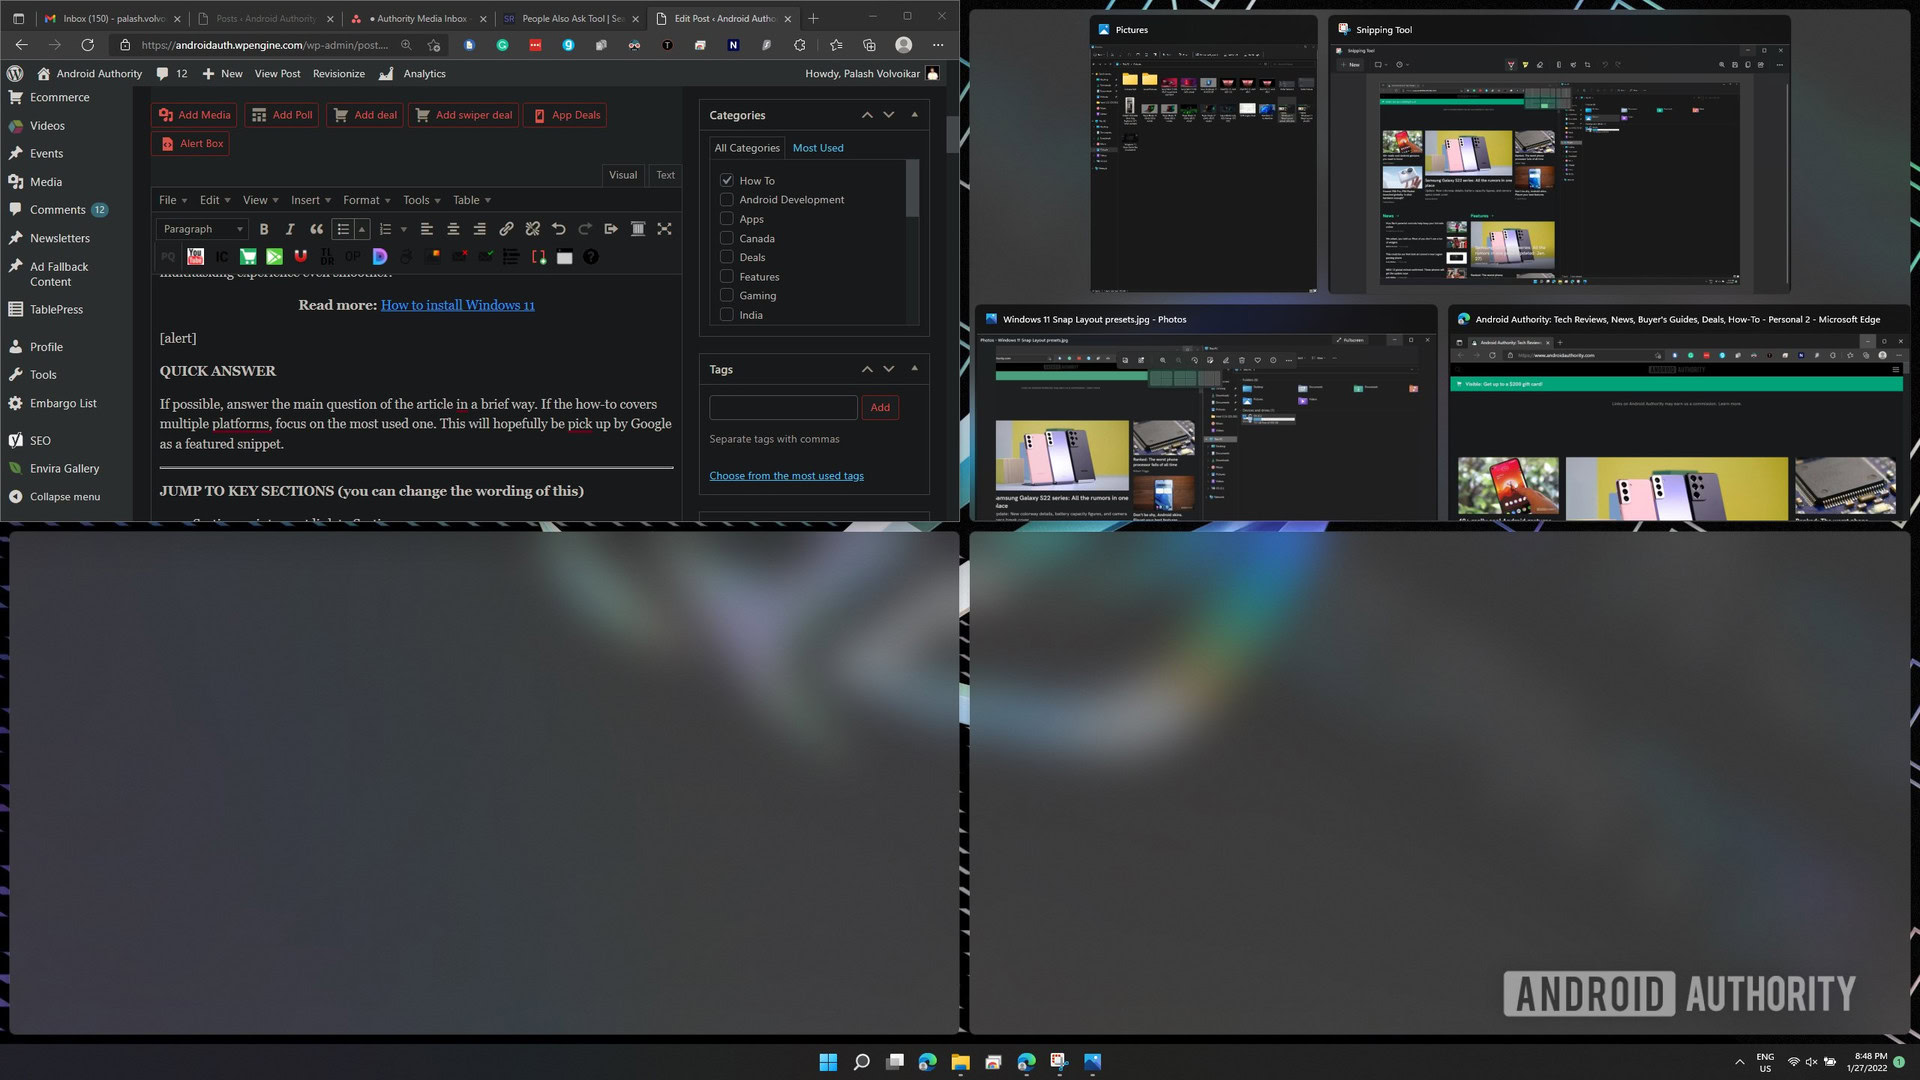
Task: Reload the page in Edge browser
Action: tap(87, 45)
